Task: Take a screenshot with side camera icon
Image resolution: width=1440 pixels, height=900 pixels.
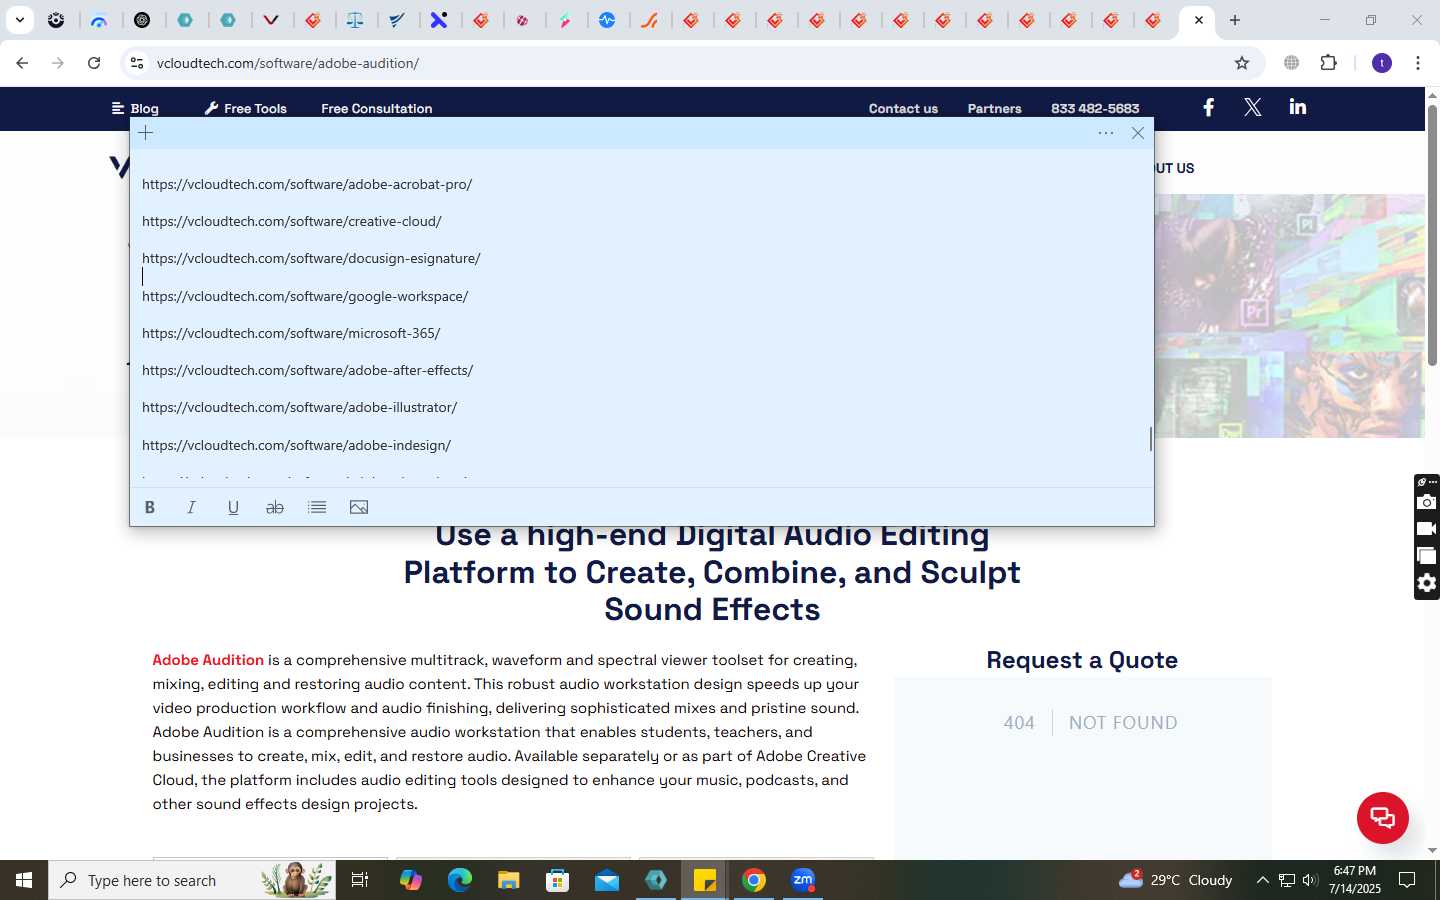Action: [1427, 502]
